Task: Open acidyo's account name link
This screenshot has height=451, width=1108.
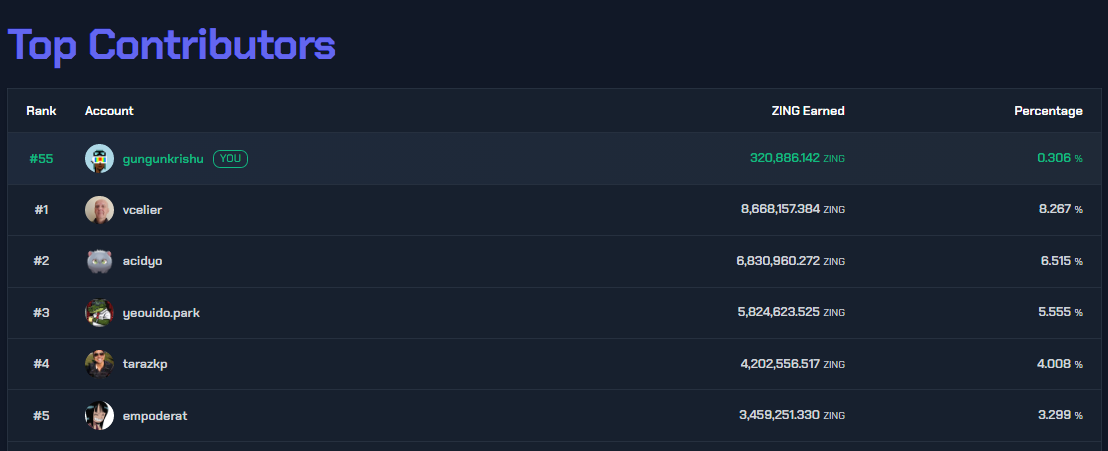Action: click(143, 262)
